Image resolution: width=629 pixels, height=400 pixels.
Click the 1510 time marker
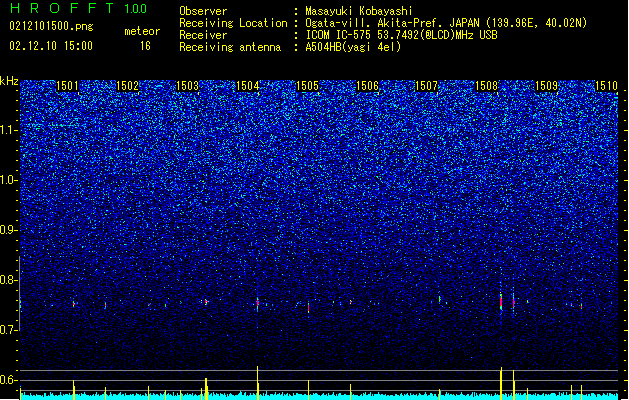[606, 85]
